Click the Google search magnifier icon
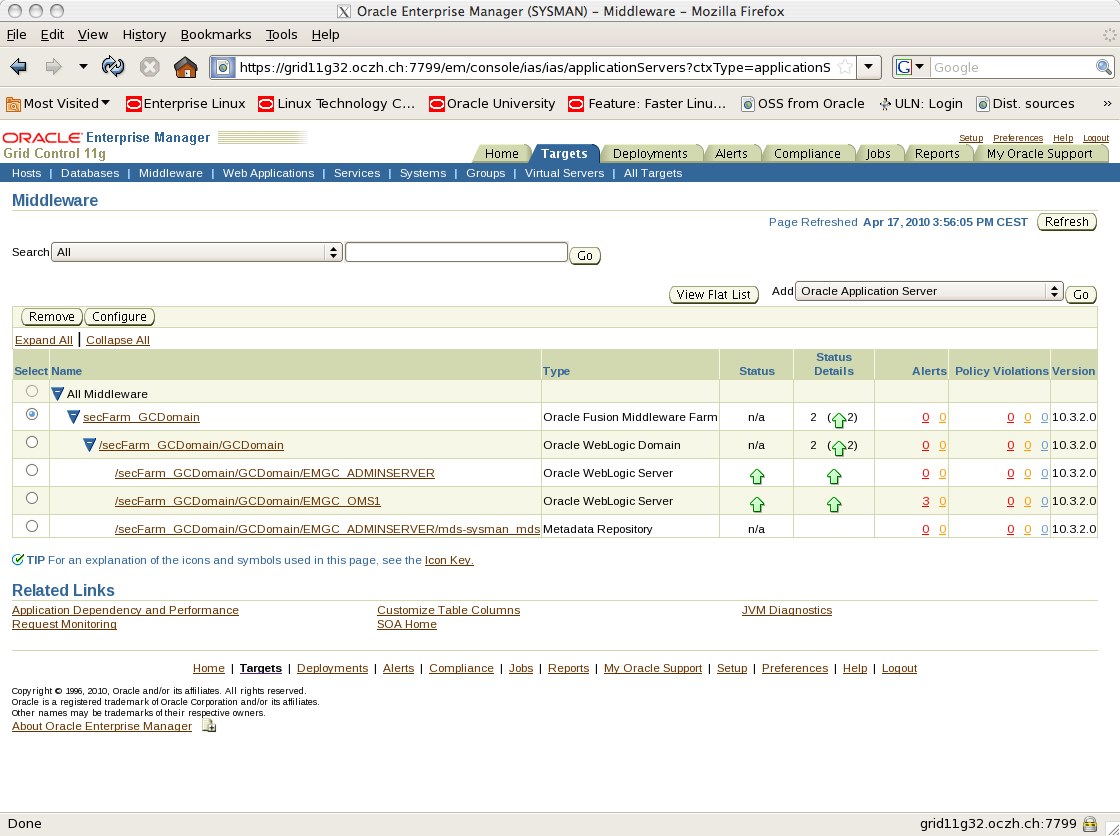The image size is (1120, 836). 1103,67
